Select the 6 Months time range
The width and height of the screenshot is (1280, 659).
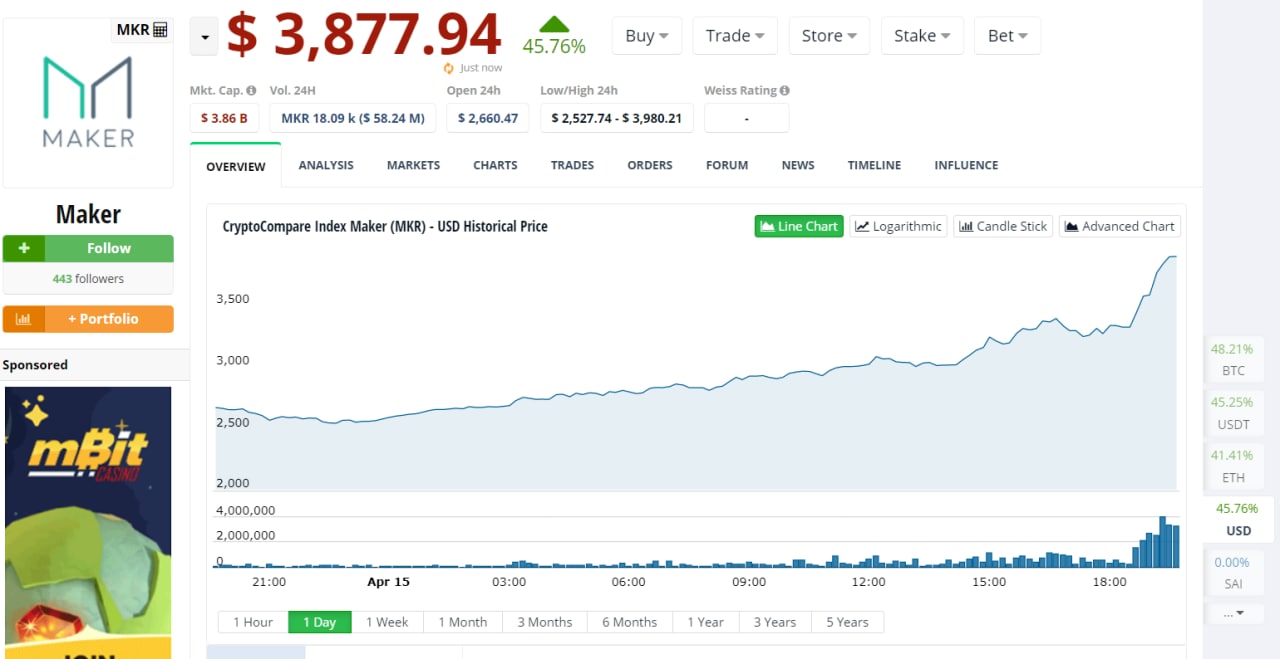point(630,622)
